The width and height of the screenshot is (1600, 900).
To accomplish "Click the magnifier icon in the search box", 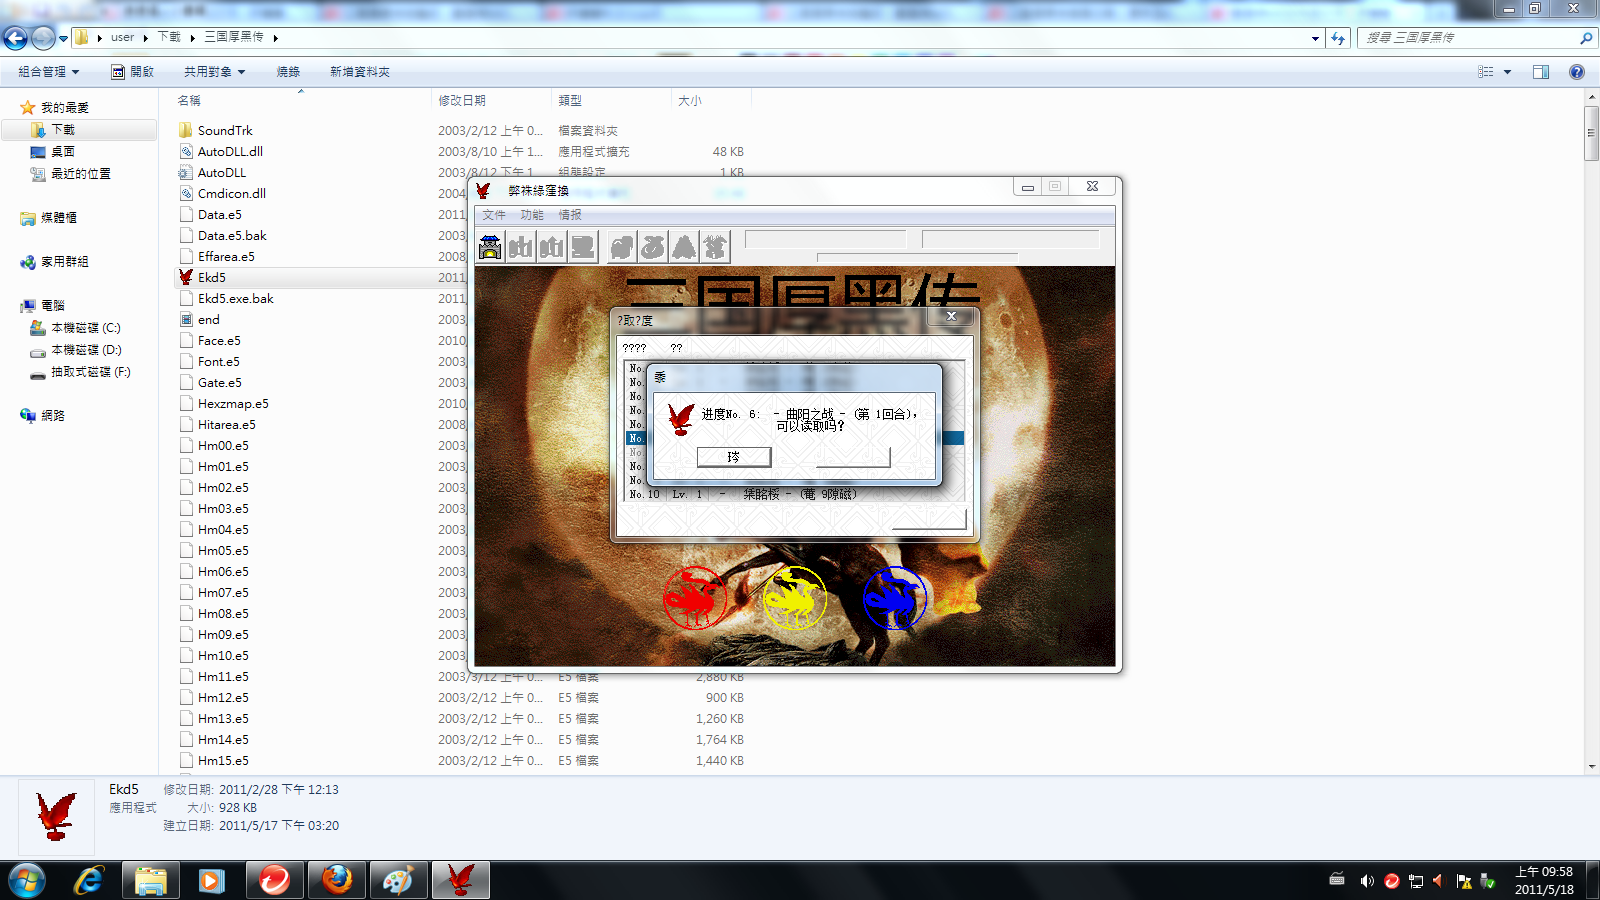I will (1585, 38).
